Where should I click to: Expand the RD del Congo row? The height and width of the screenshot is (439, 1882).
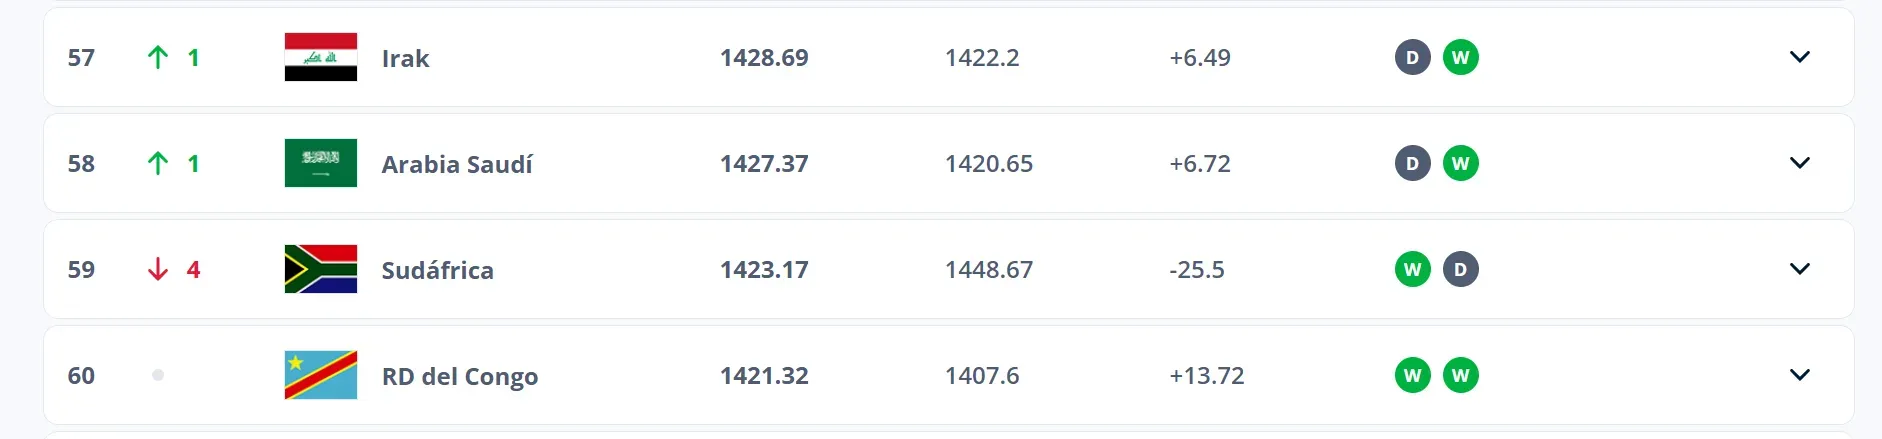coord(1799,375)
